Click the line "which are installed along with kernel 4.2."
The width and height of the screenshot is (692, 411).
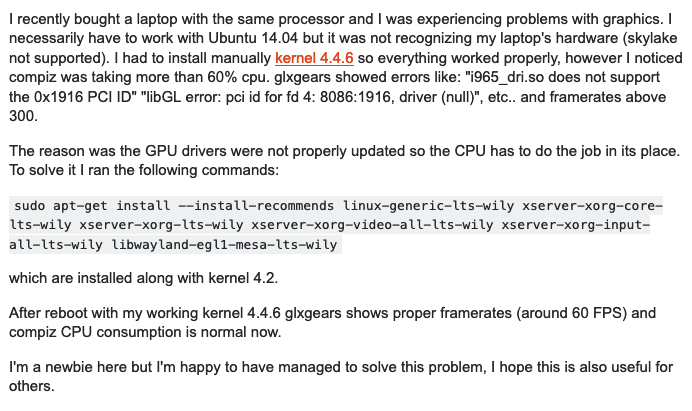[x=150, y=276]
